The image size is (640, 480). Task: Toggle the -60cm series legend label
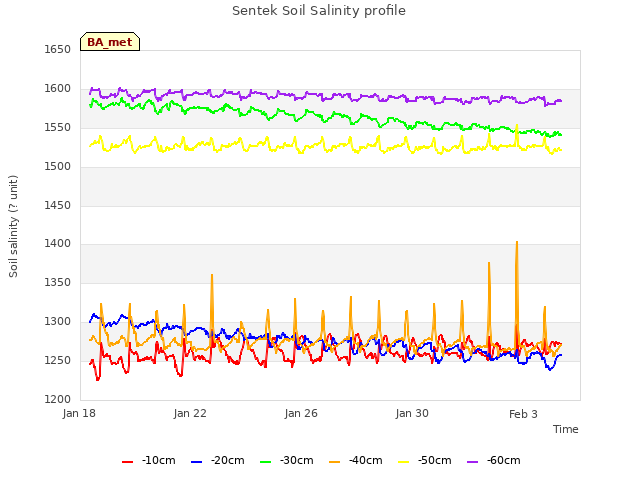[x=504, y=460]
